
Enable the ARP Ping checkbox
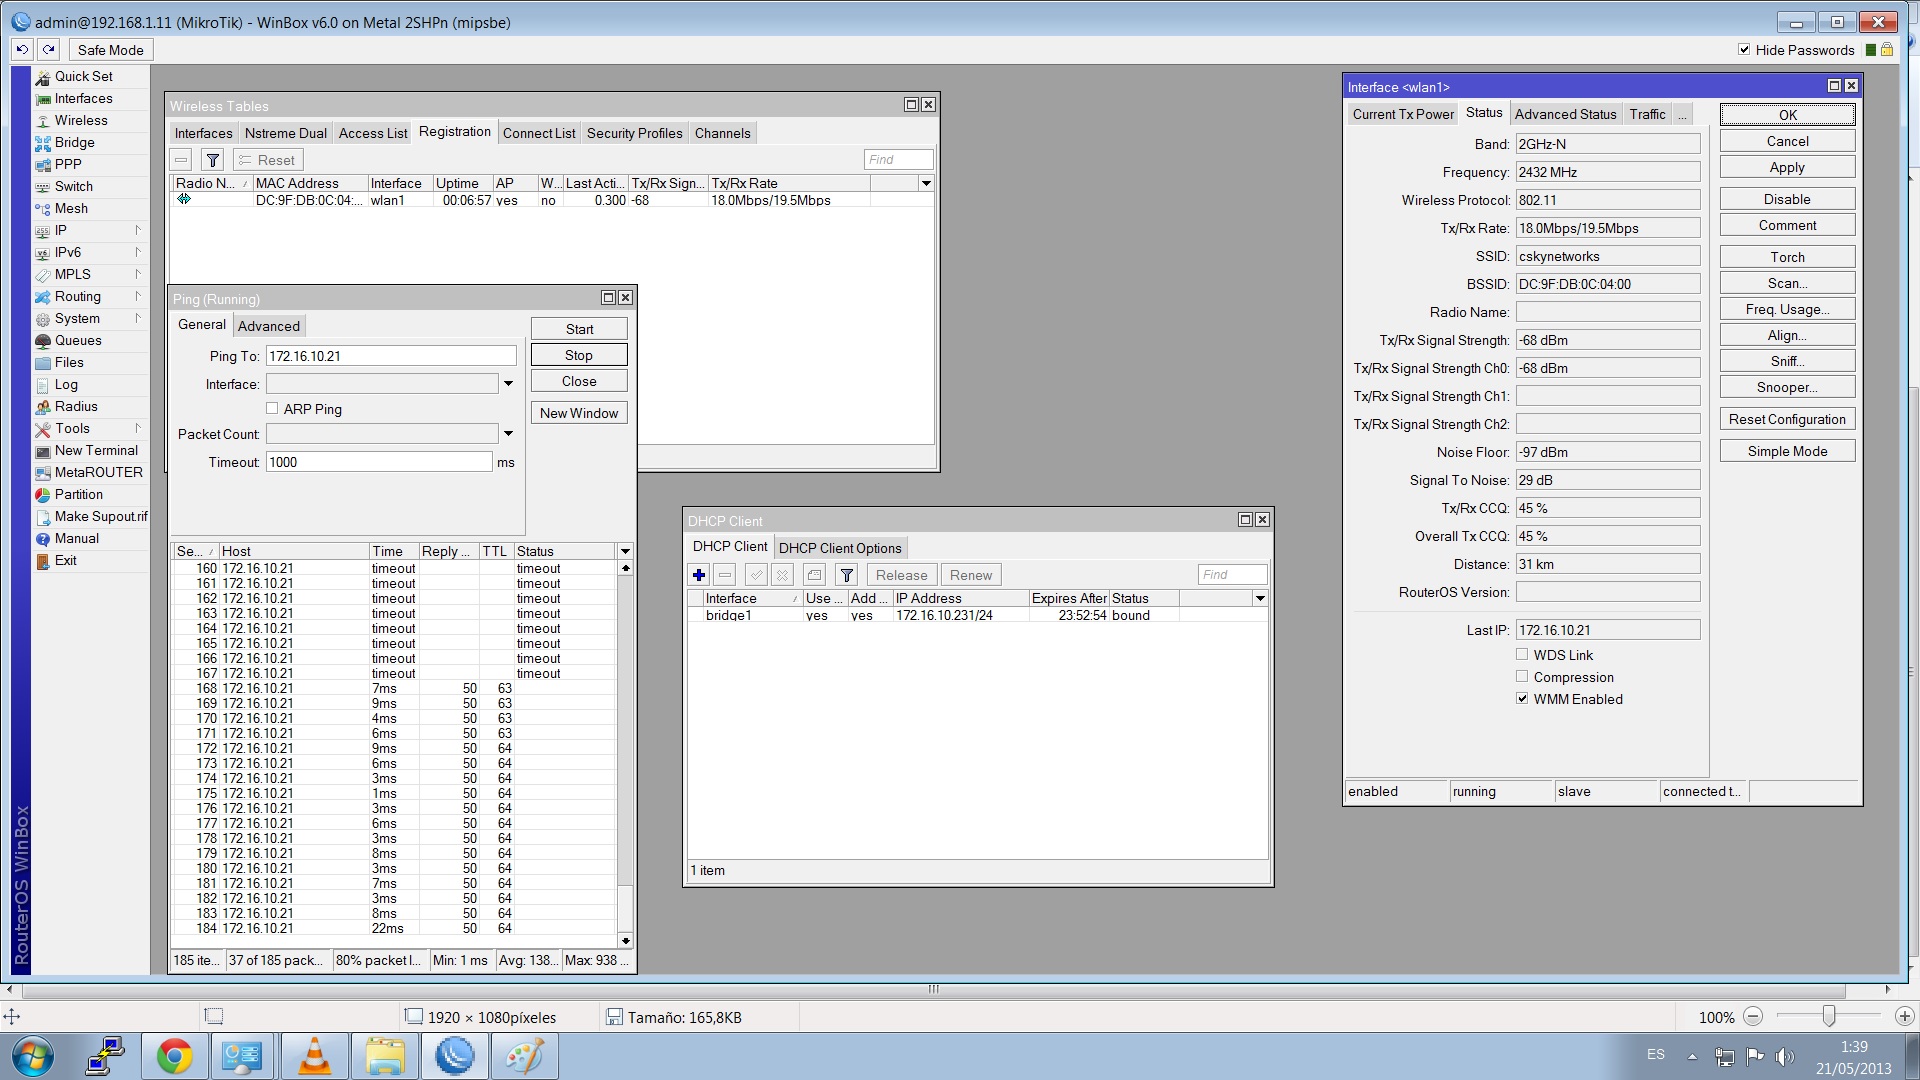point(272,408)
